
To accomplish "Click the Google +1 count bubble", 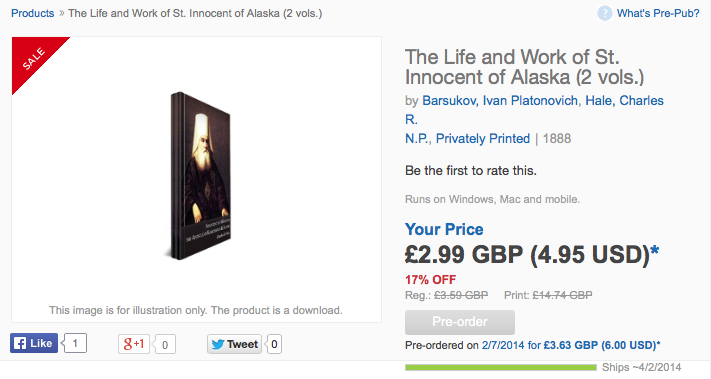I will (165, 345).
